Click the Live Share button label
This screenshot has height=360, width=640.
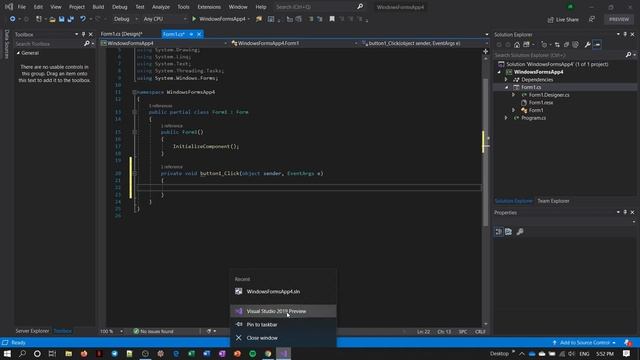click(x=567, y=20)
